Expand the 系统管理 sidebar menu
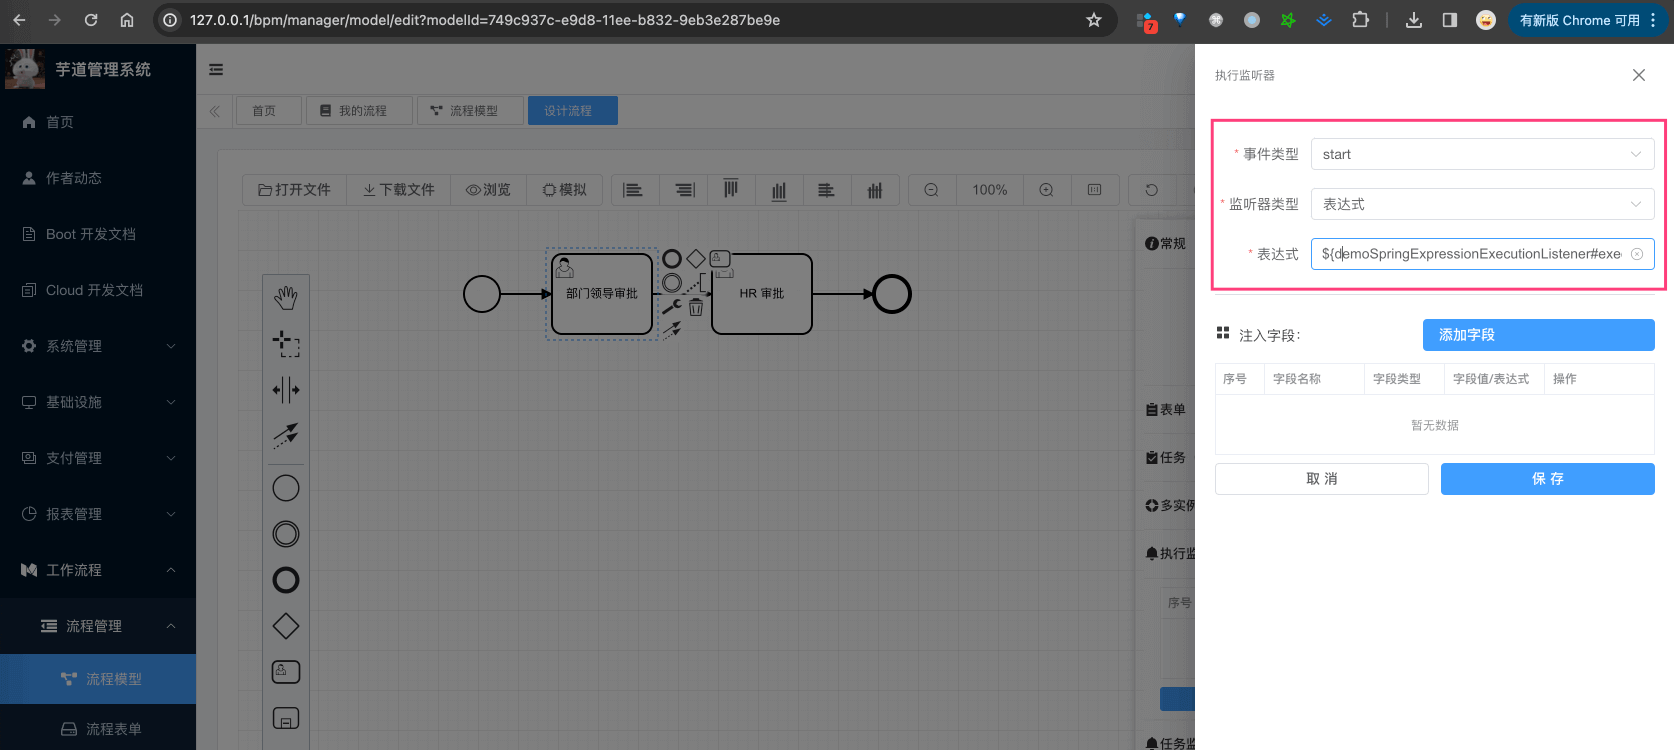Screen dimensions: 1674x750 [x=98, y=346]
